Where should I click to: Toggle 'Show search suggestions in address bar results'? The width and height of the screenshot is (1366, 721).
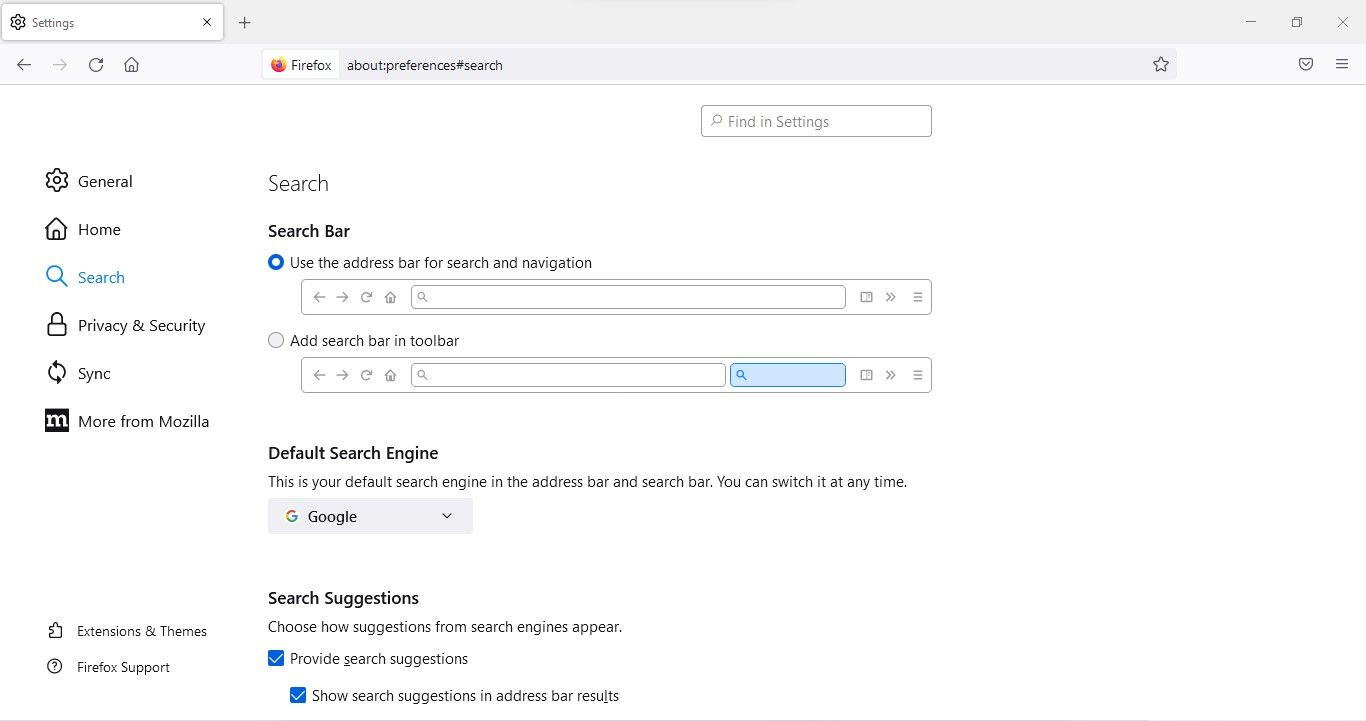(298, 696)
